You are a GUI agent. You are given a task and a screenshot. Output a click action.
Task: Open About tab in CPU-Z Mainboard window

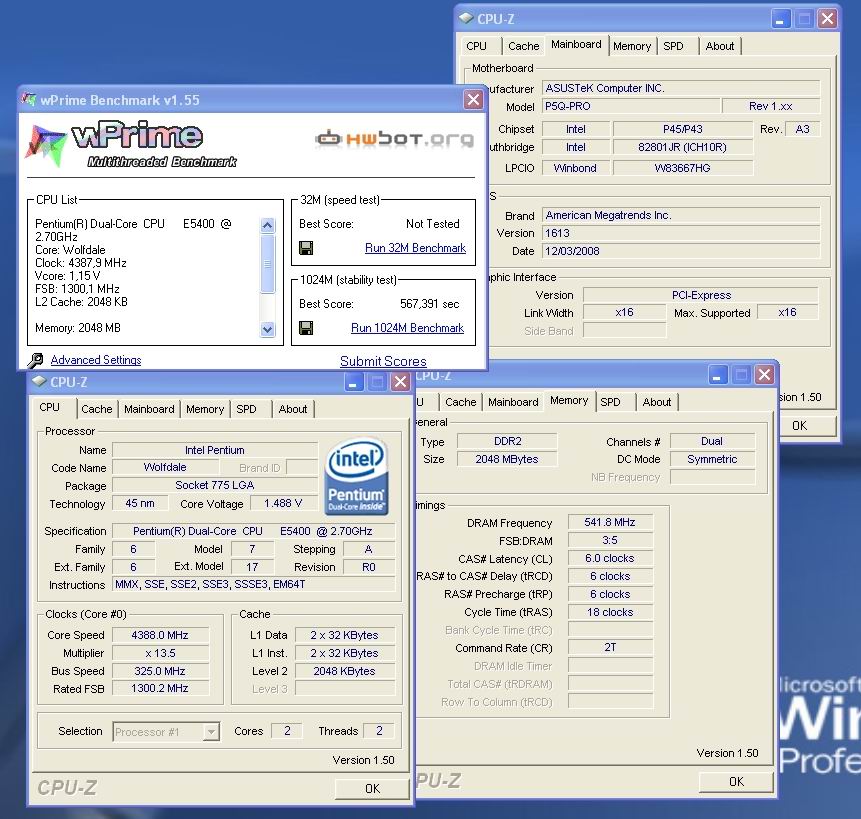[x=719, y=46]
